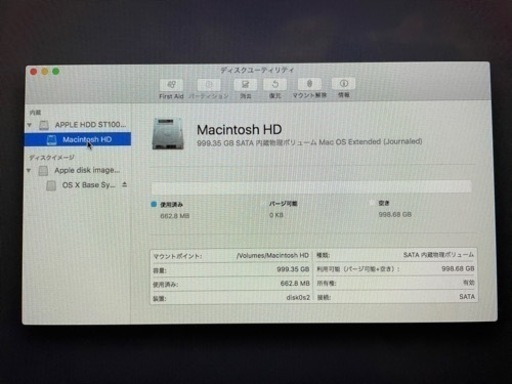Click the Macintosh HD title heading
This screenshot has width=512, height=384.
click(x=239, y=129)
